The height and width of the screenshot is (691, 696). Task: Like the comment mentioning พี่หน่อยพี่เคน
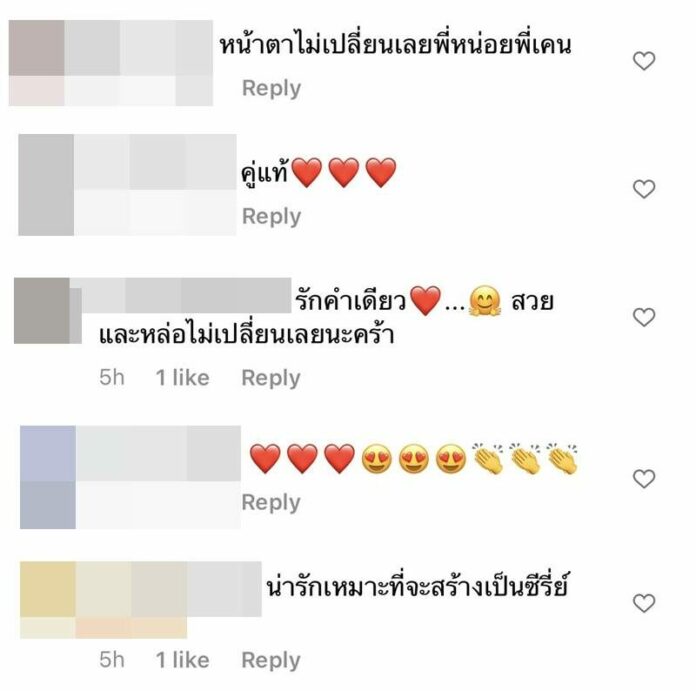click(644, 61)
